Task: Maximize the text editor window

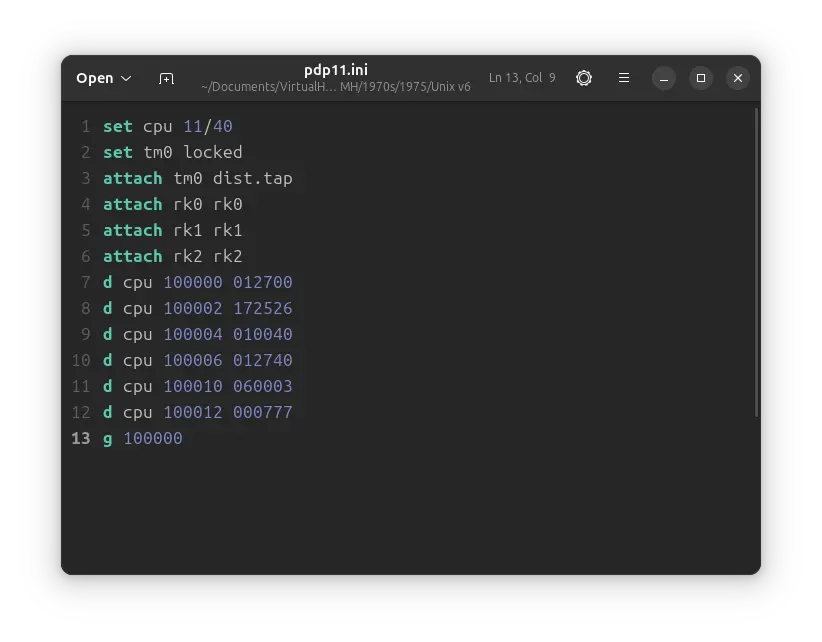Action: [701, 78]
